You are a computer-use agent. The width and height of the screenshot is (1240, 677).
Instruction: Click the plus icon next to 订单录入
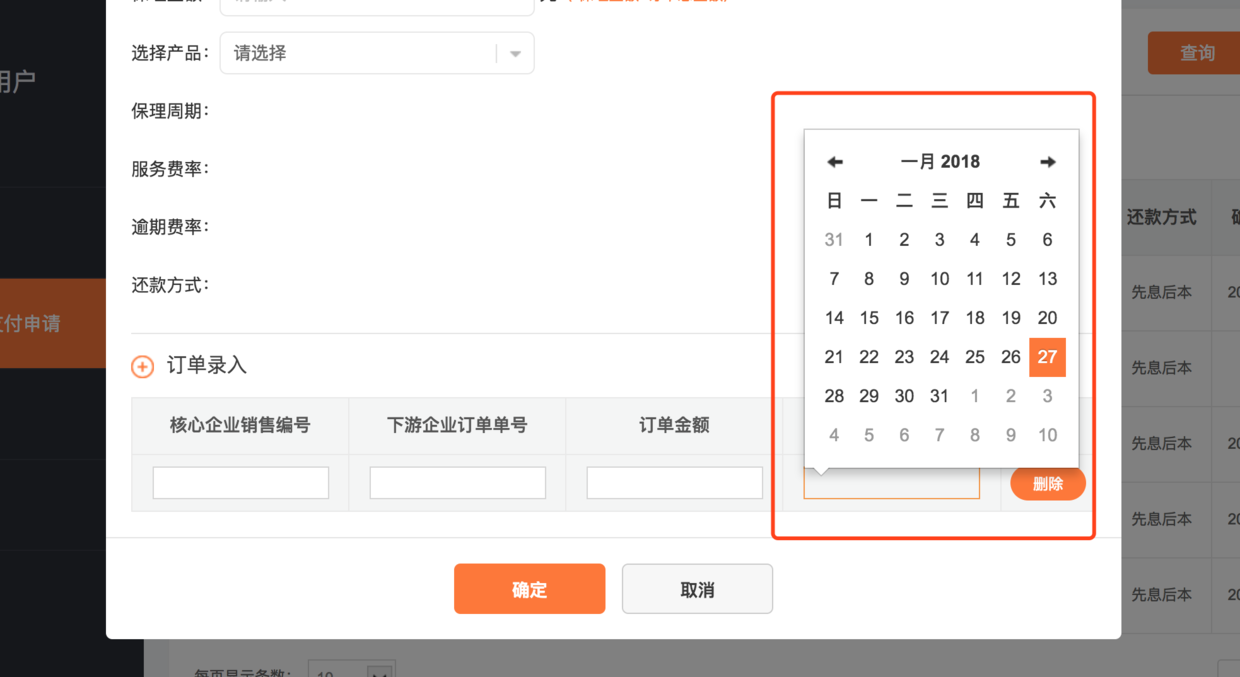pyautogui.click(x=142, y=367)
